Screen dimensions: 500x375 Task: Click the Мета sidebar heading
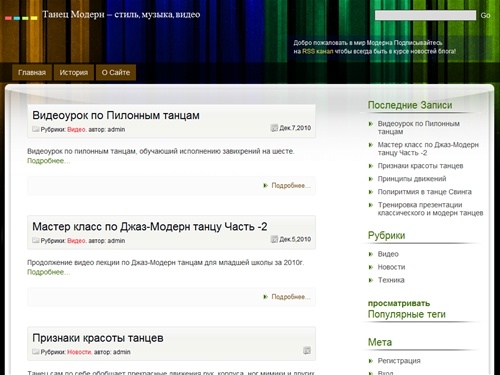point(380,342)
